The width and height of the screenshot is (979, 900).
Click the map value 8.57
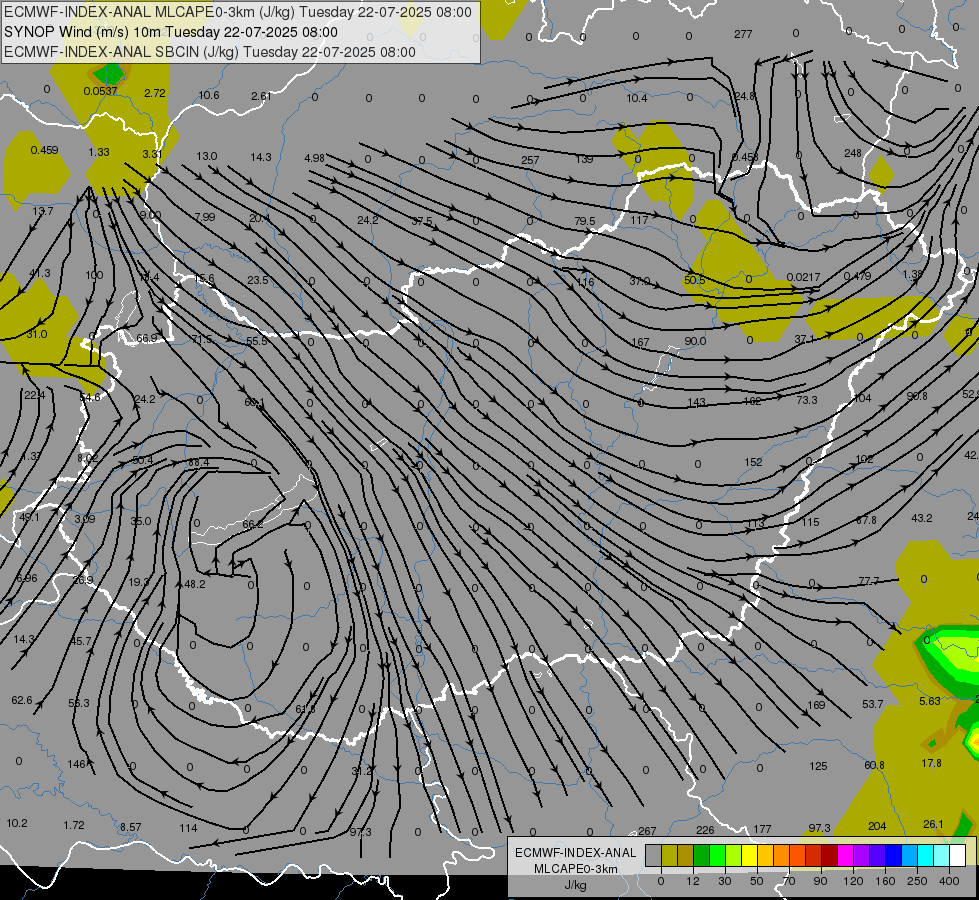coord(130,828)
